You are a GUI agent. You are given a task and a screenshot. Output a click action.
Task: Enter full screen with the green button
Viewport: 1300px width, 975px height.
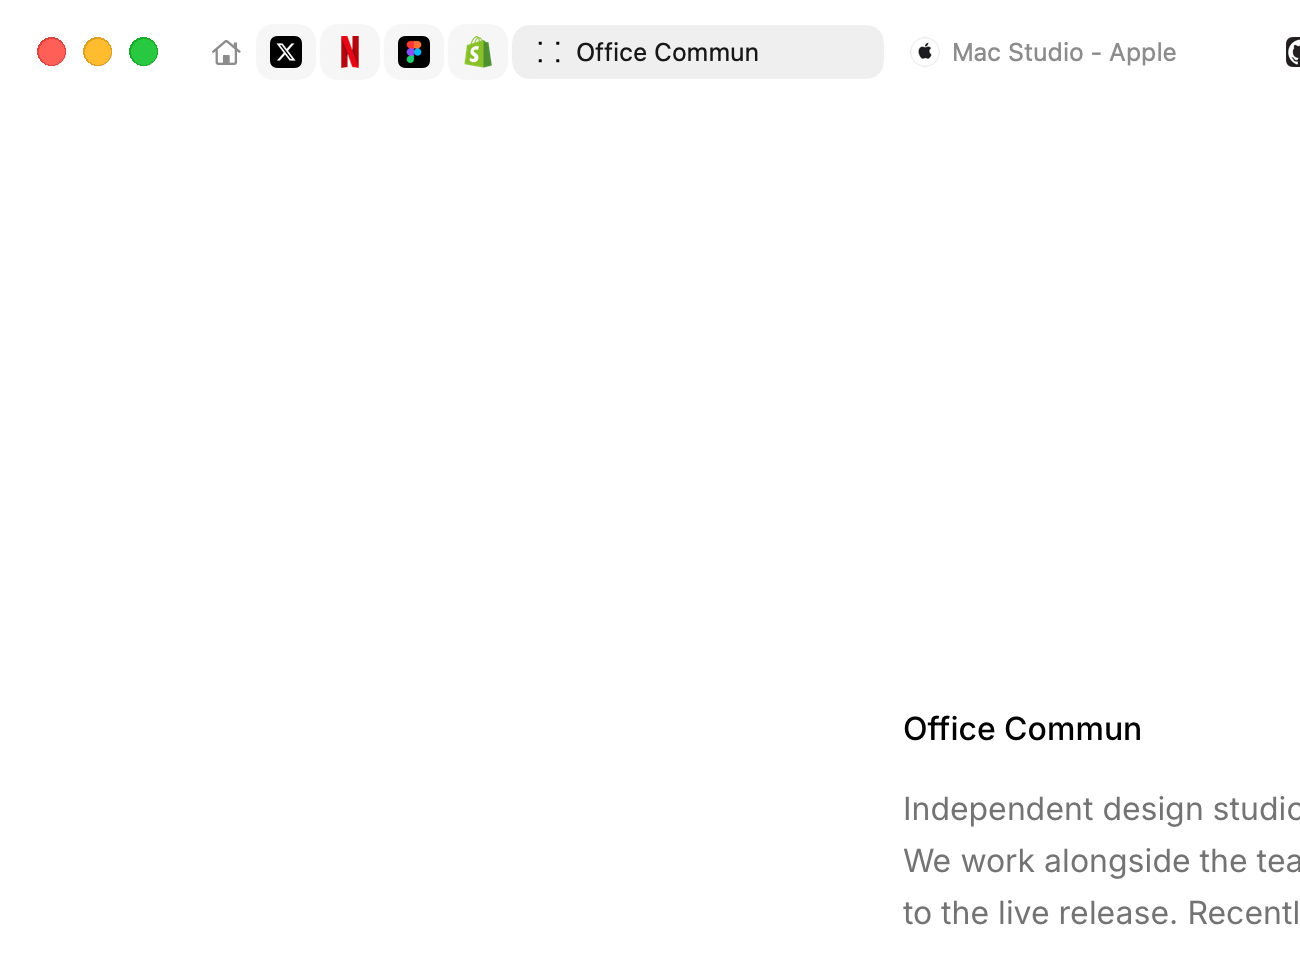click(144, 52)
